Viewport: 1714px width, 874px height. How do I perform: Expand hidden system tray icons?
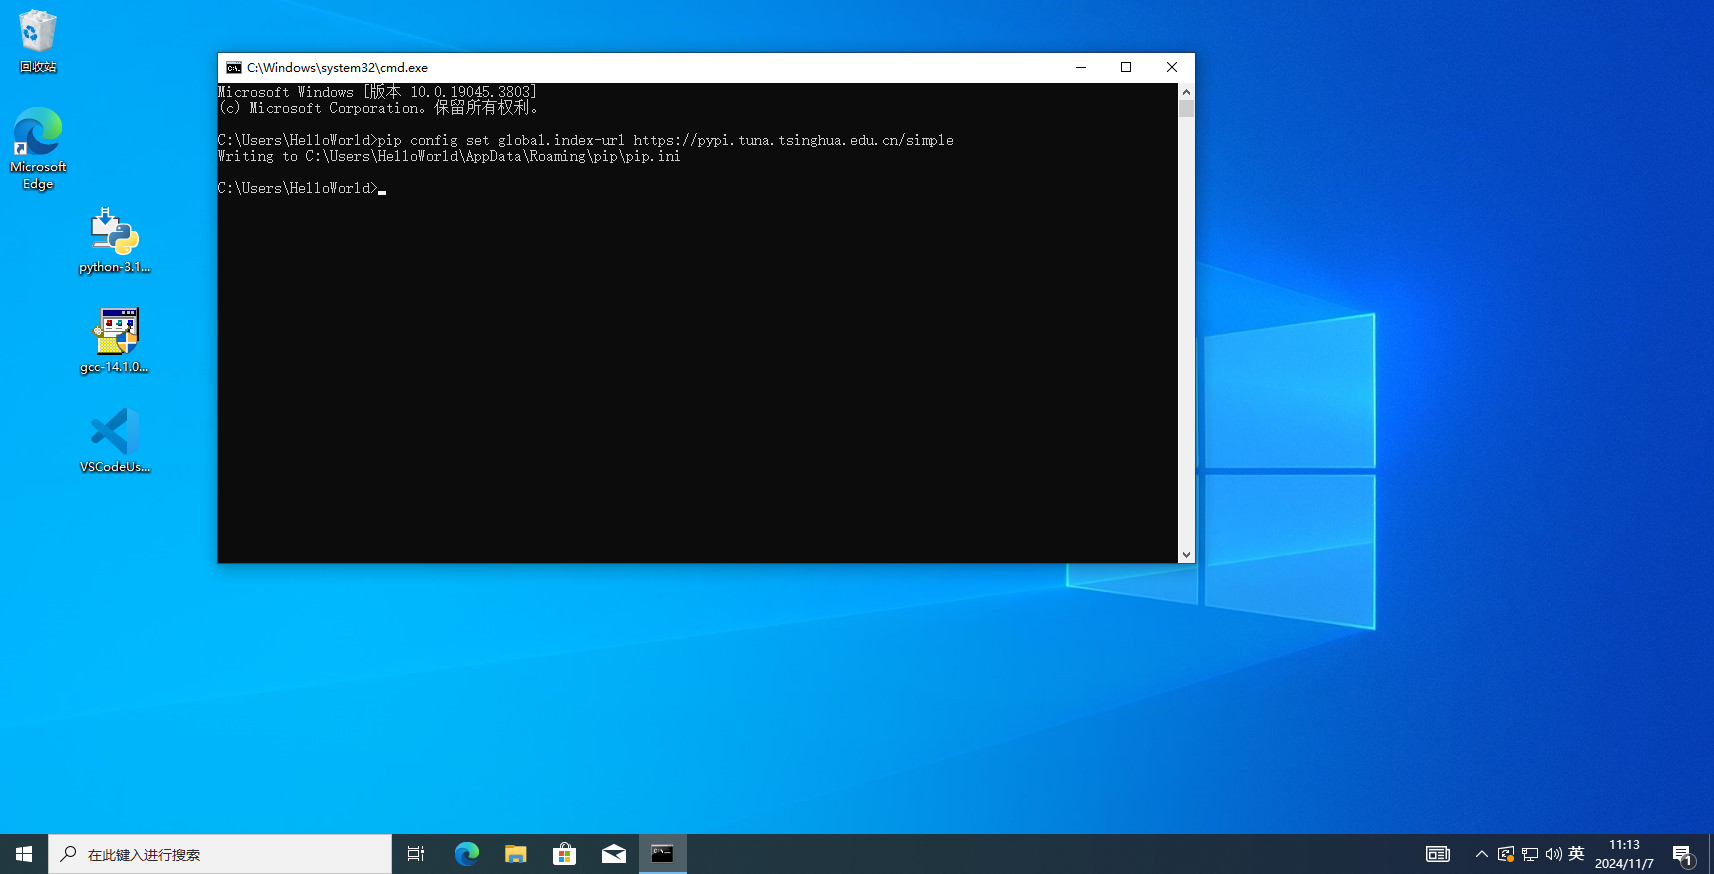click(1481, 854)
